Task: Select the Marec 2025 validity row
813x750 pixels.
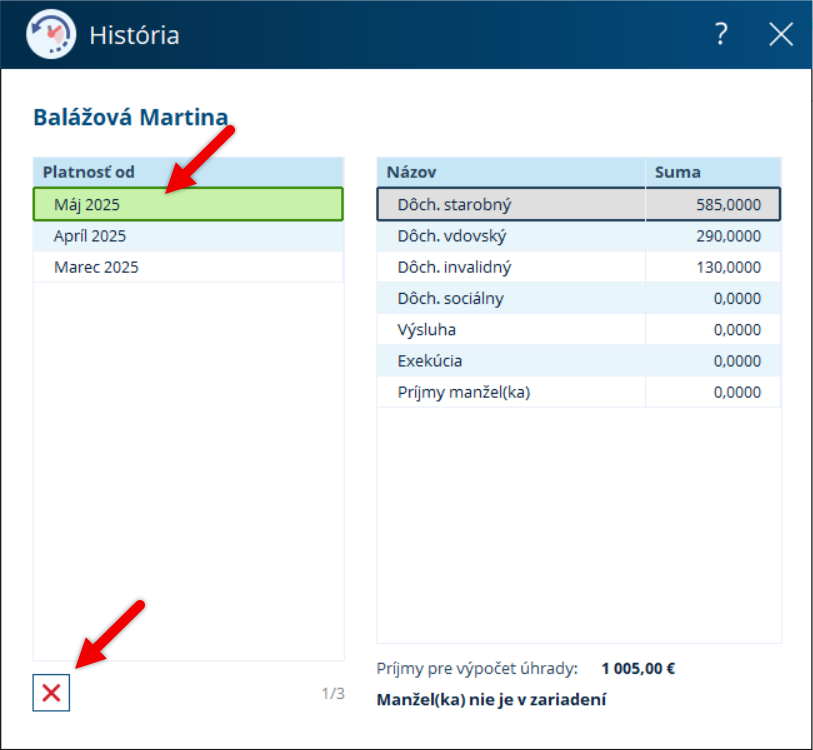Action: click(188, 267)
